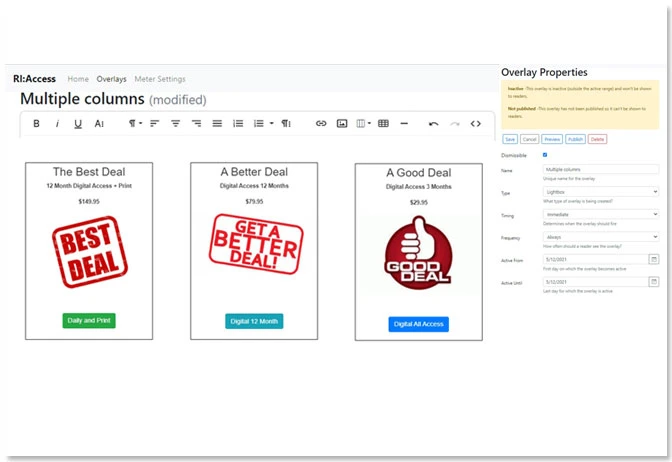Screen dimensions: 672x462
Task: Justify text alignment in the editor
Action: [217, 123]
